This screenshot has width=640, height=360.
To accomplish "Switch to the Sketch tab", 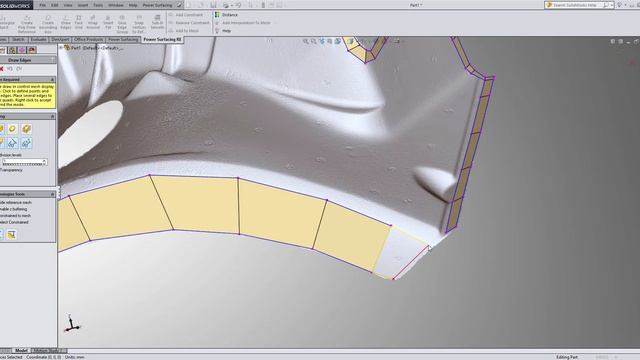I will click(x=18, y=40).
